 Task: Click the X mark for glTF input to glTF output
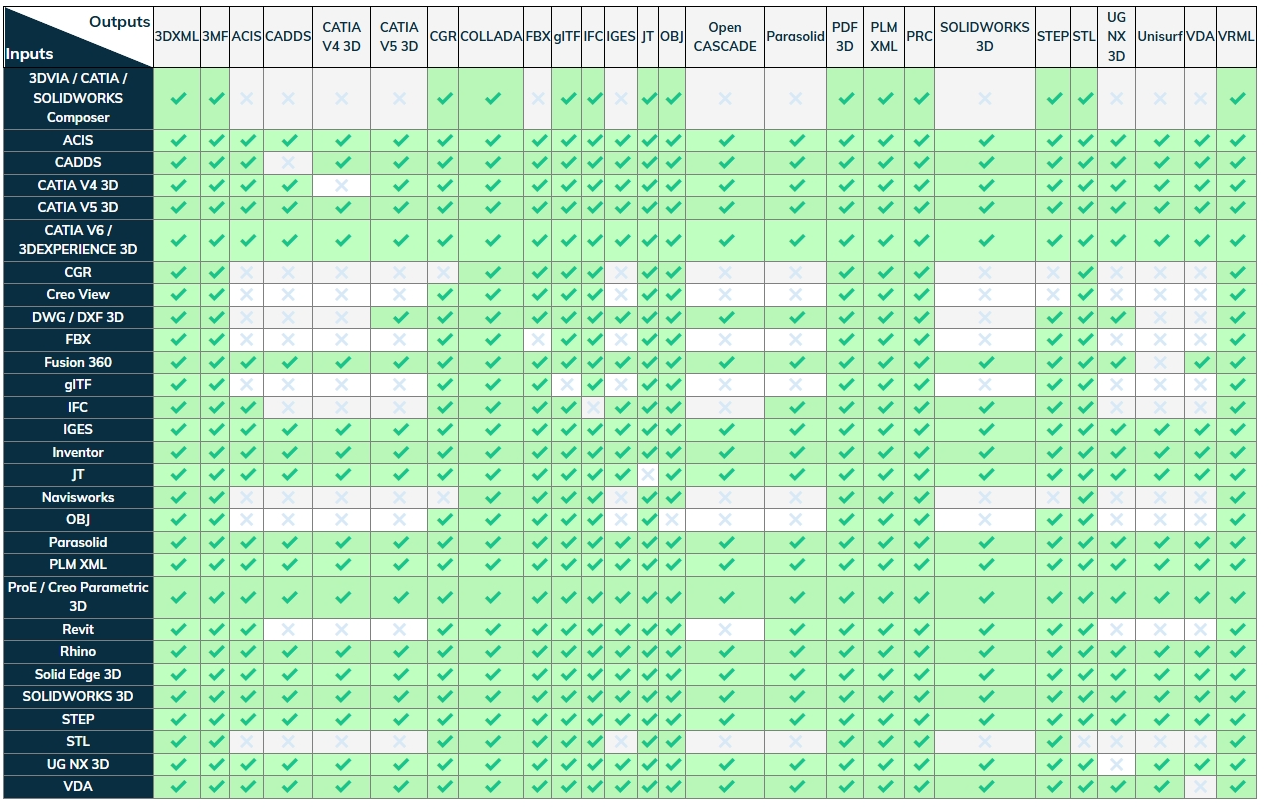[567, 384]
